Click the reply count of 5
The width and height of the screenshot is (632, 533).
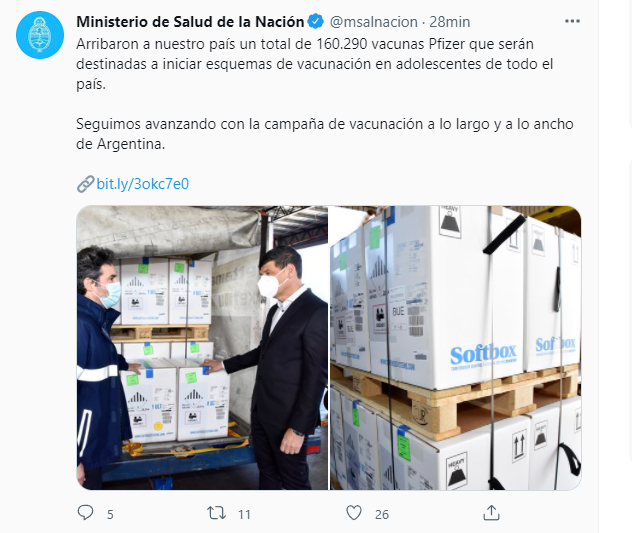[110, 514]
